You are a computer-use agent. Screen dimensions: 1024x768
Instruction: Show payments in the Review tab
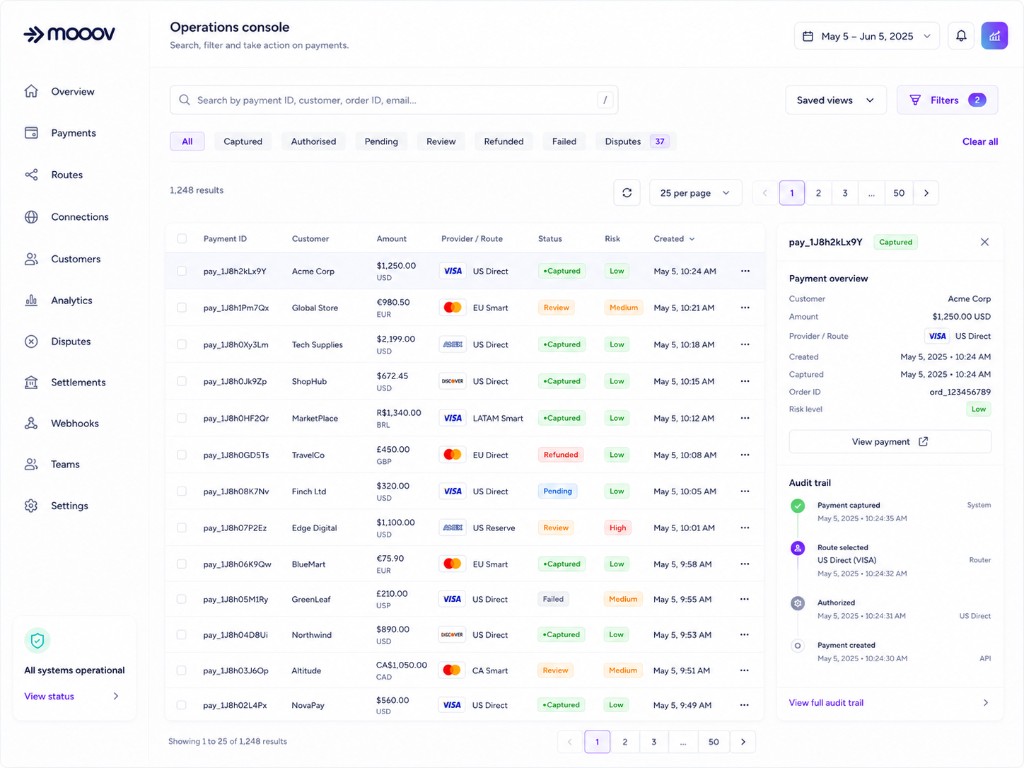(441, 142)
